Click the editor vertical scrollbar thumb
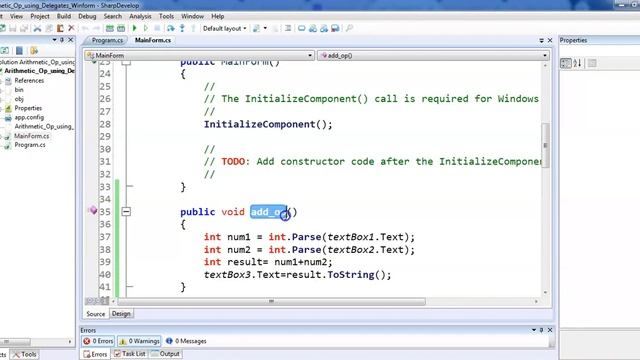The width and height of the screenshot is (640, 360). click(x=545, y=145)
